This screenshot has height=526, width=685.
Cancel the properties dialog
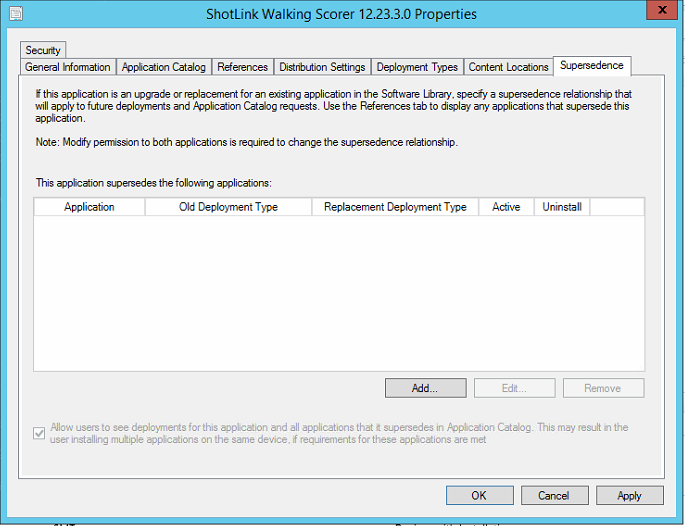point(554,495)
